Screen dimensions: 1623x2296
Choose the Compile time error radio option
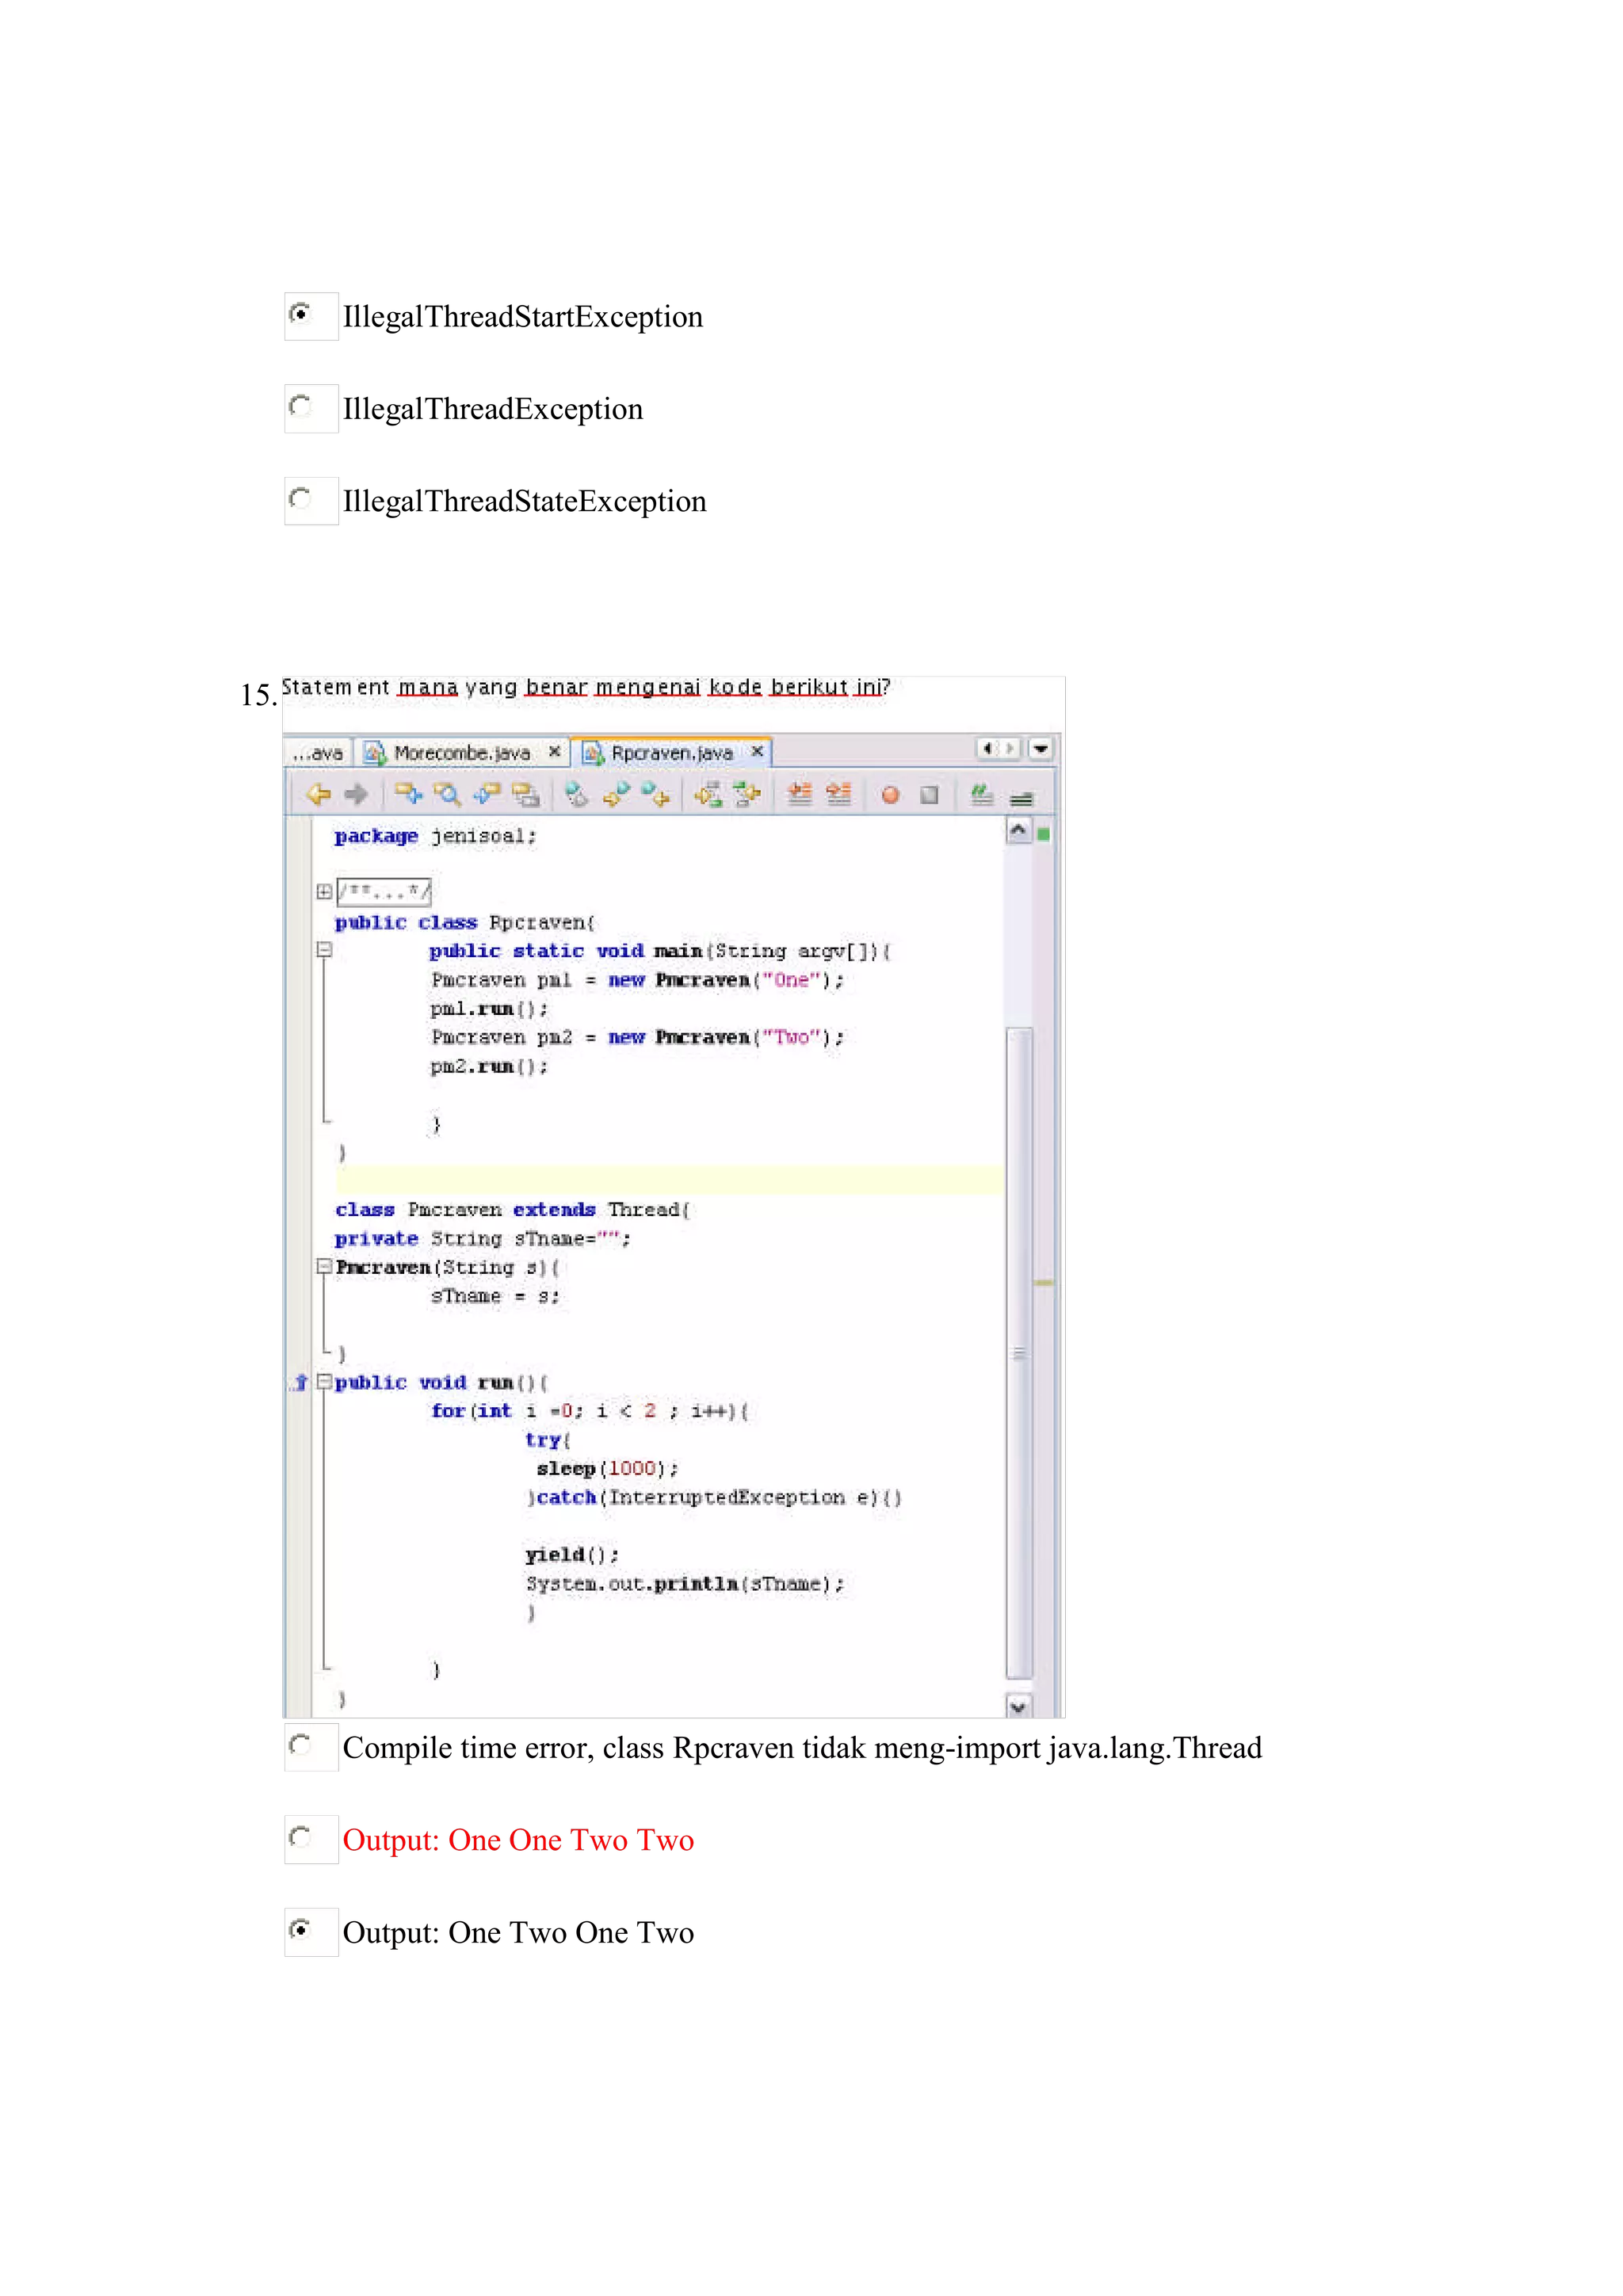pos(299,1745)
